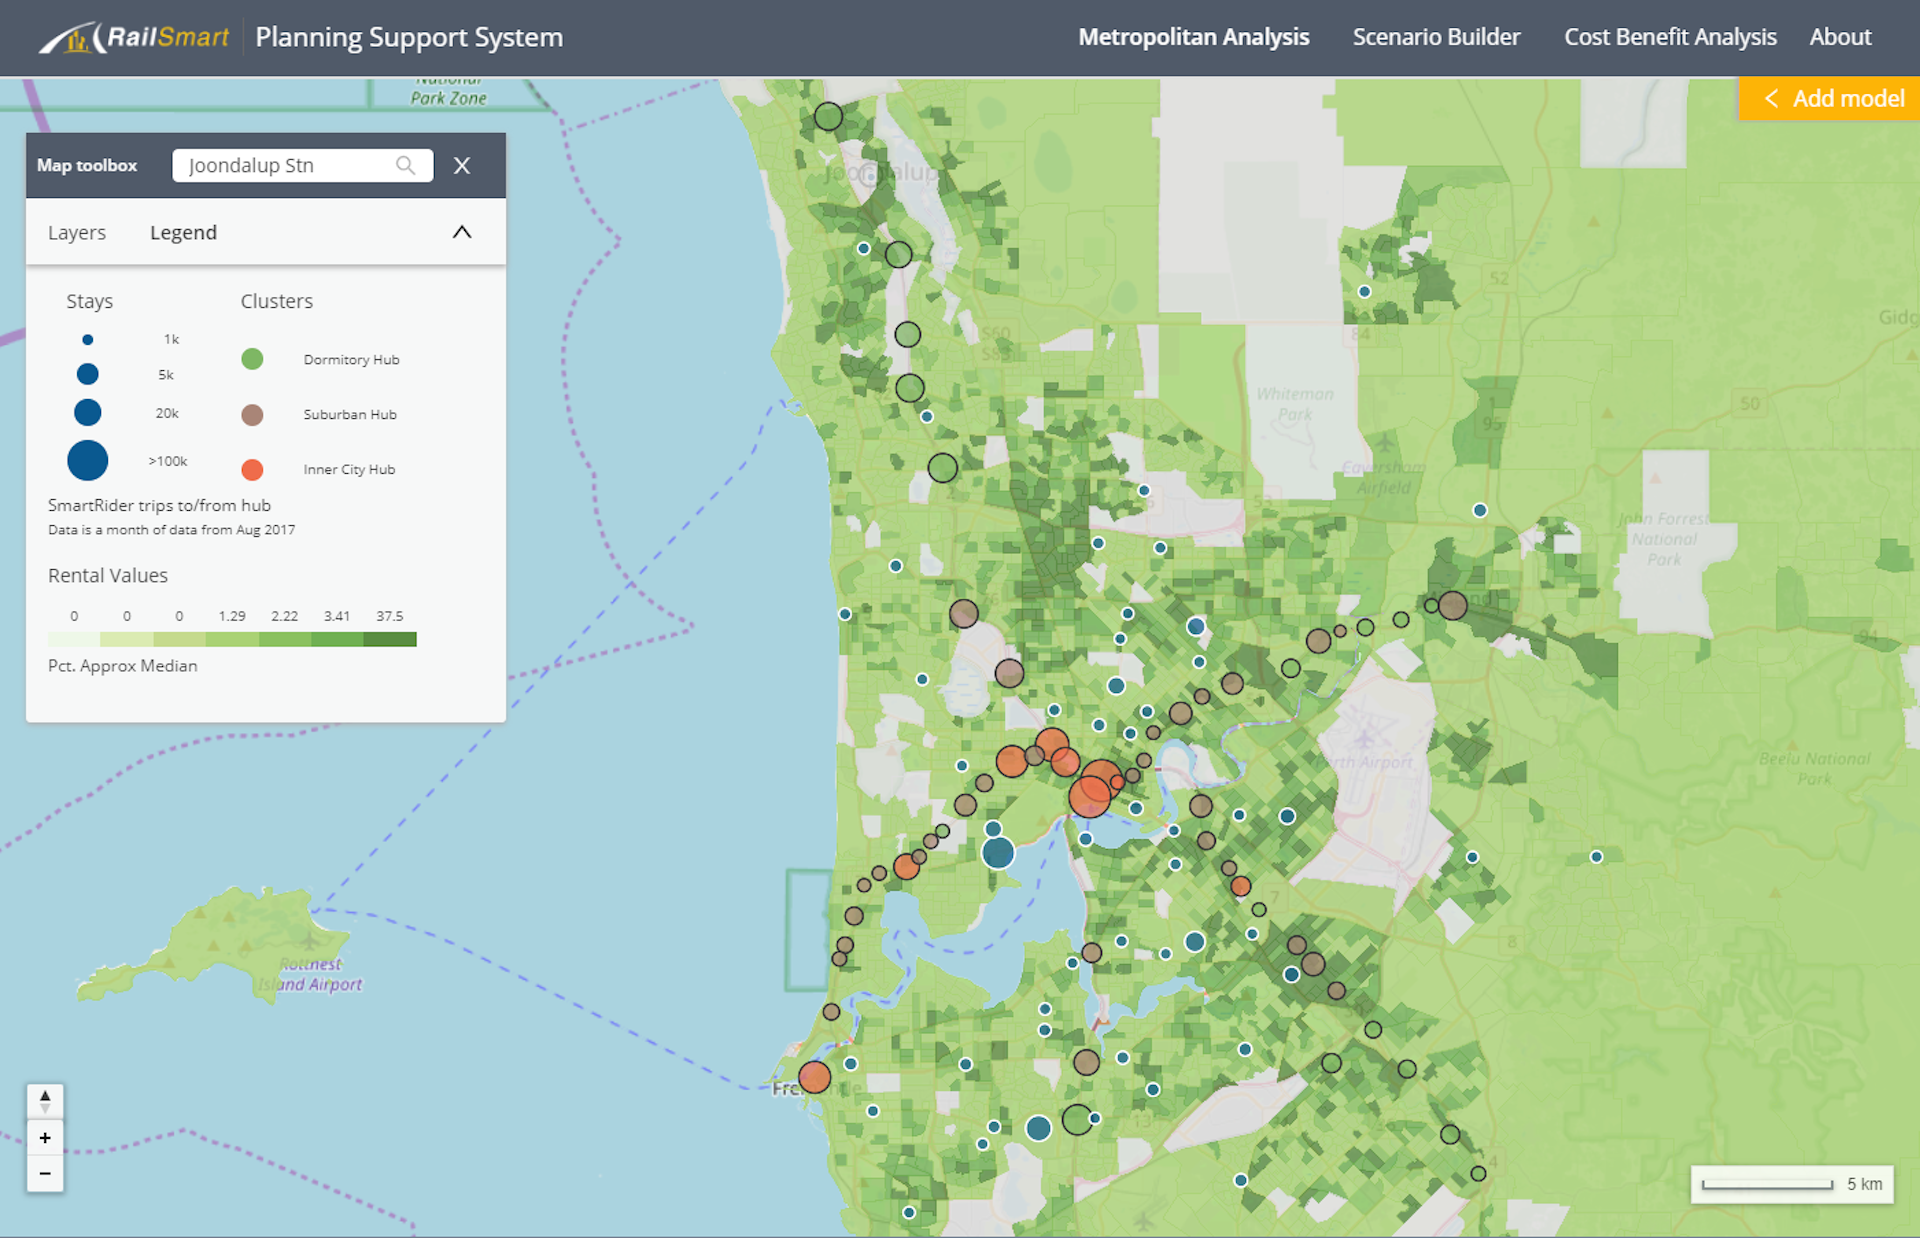Open the About page
This screenshot has width=1920, height=1238.
coord(1840,37)
